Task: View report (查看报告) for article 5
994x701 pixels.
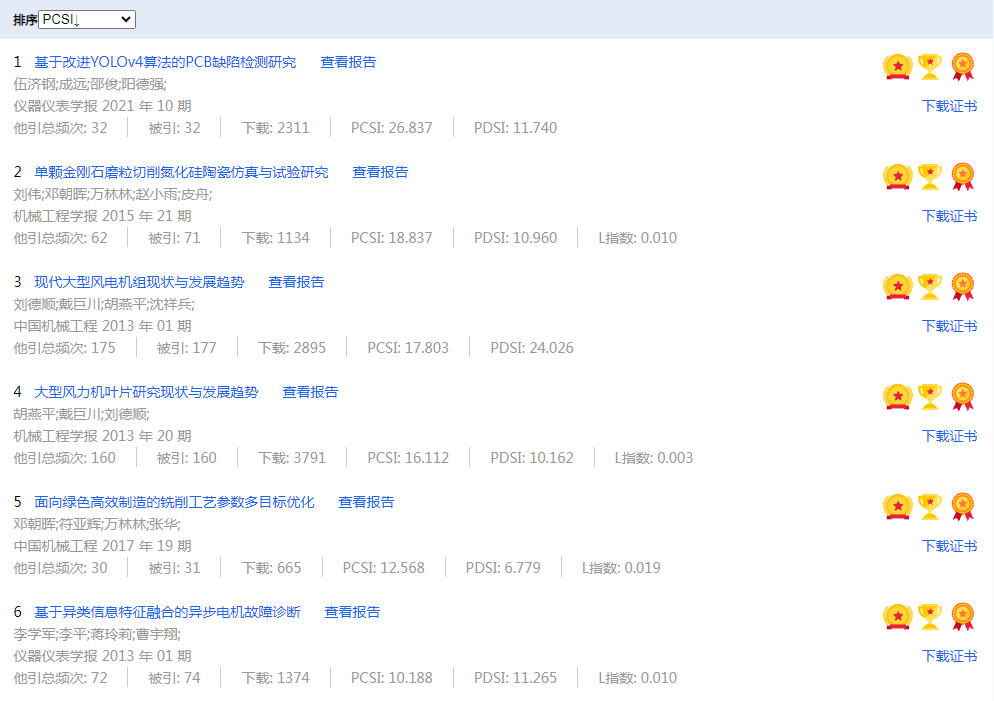Action: click(366, 502)
